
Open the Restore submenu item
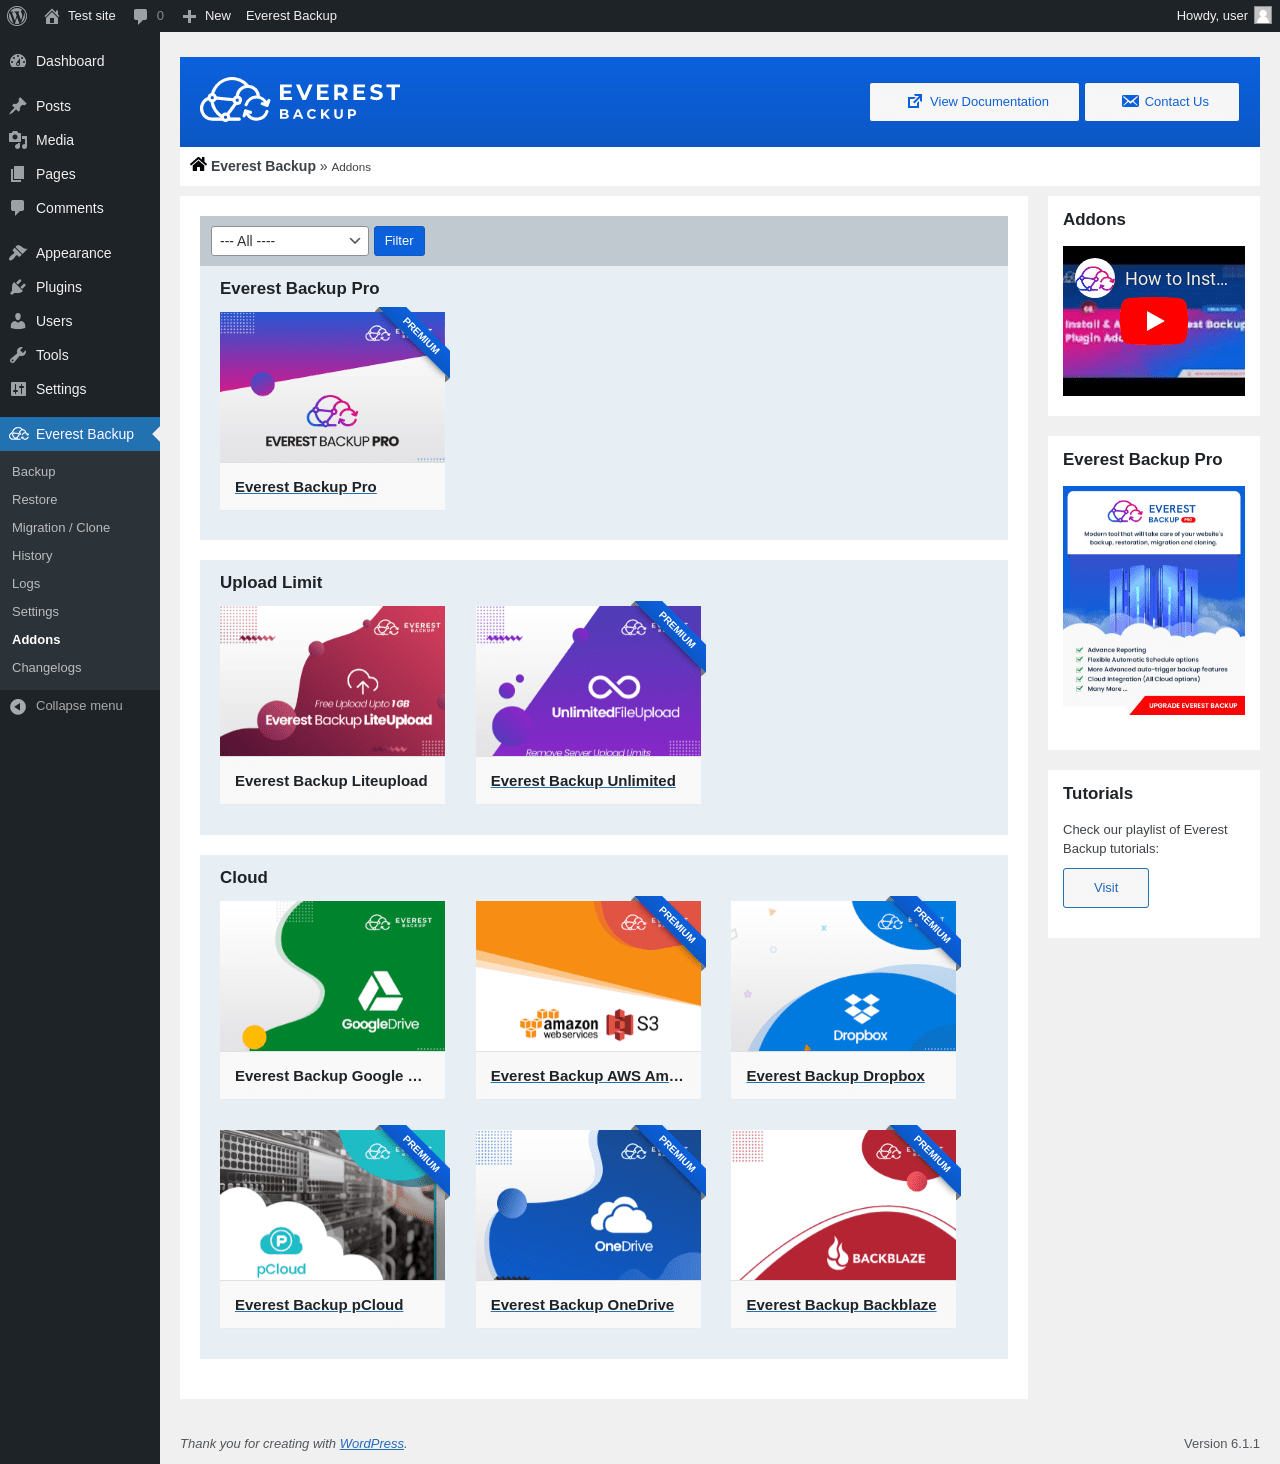pos(35,500)
